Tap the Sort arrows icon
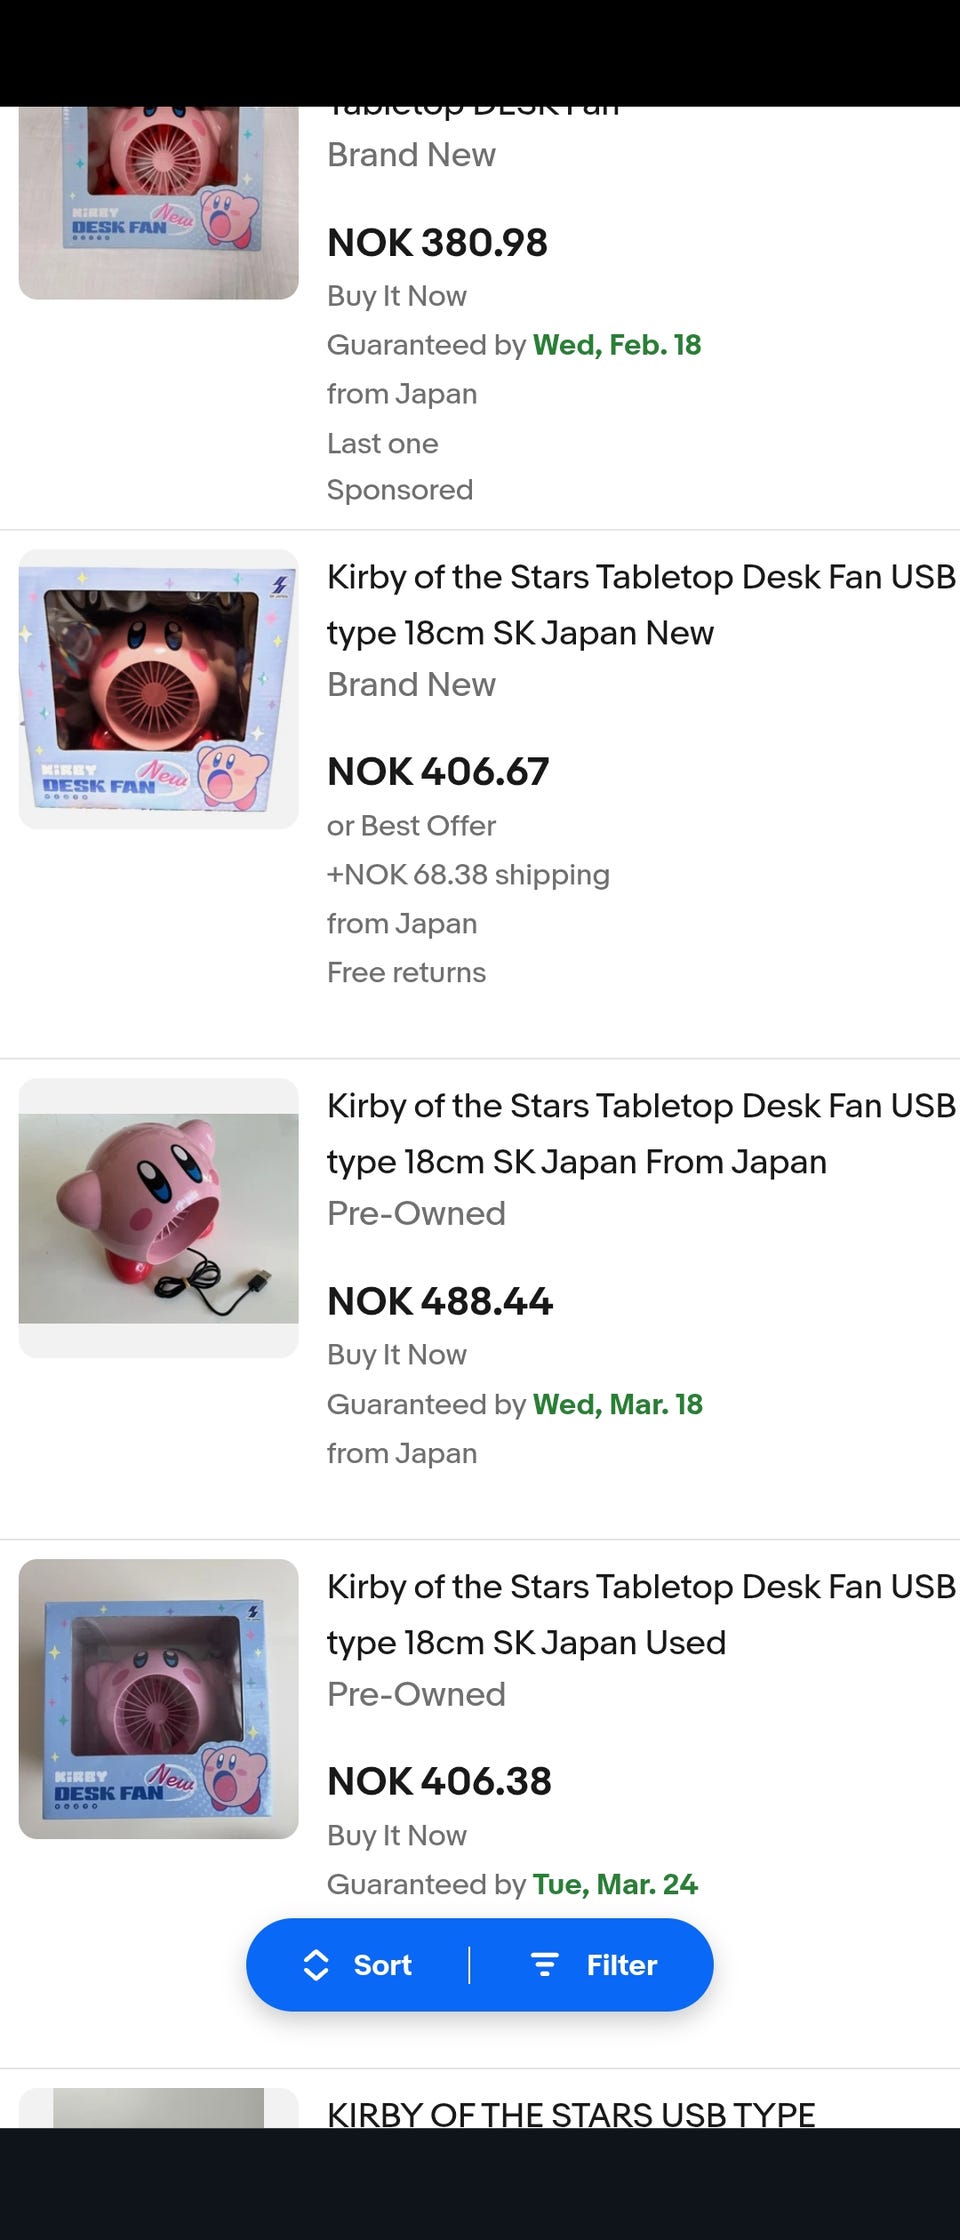This screenshot has height=2240, width=960. pos(316,1965)
